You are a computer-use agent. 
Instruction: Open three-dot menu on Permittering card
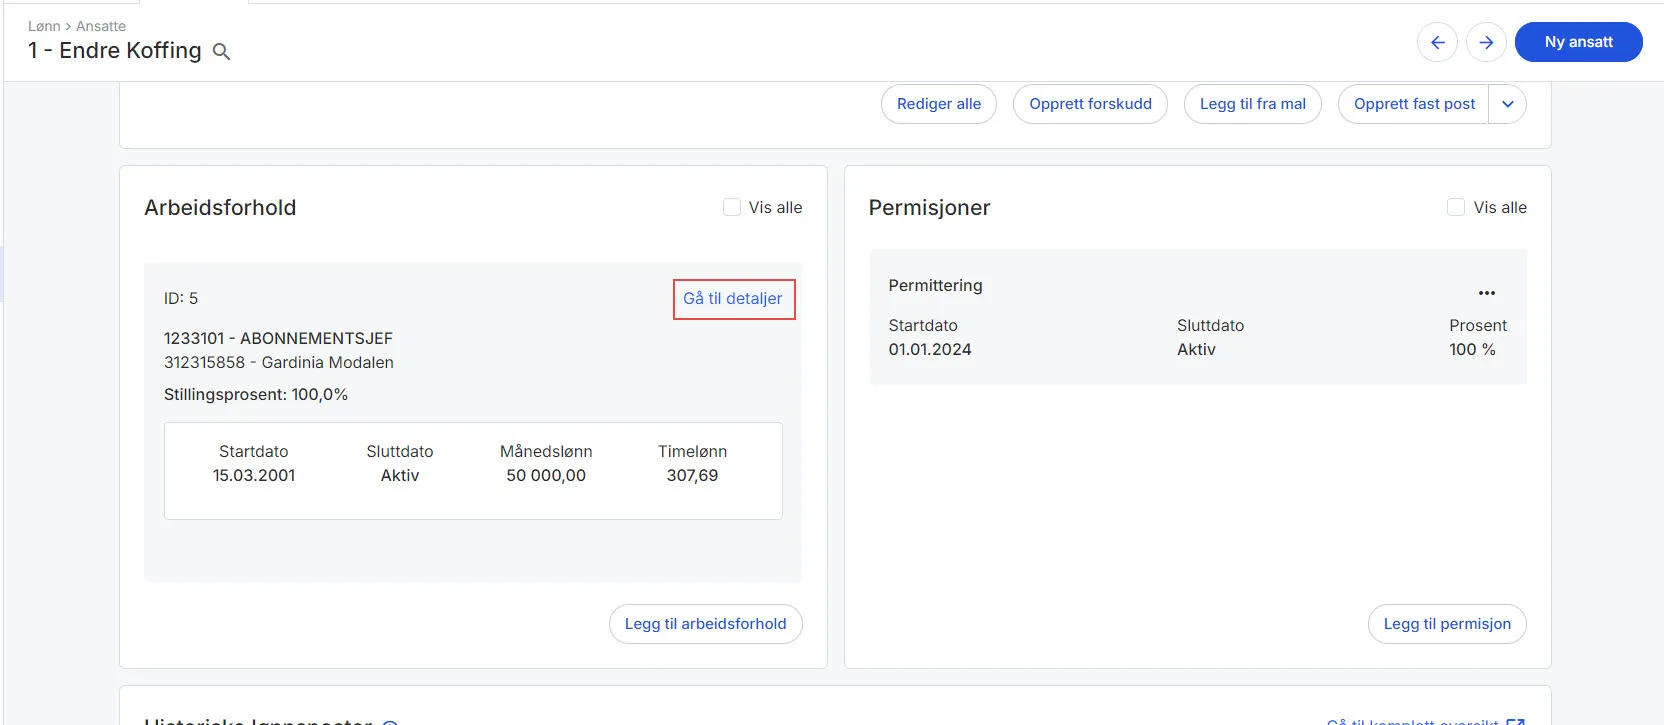pos(1486,293)
